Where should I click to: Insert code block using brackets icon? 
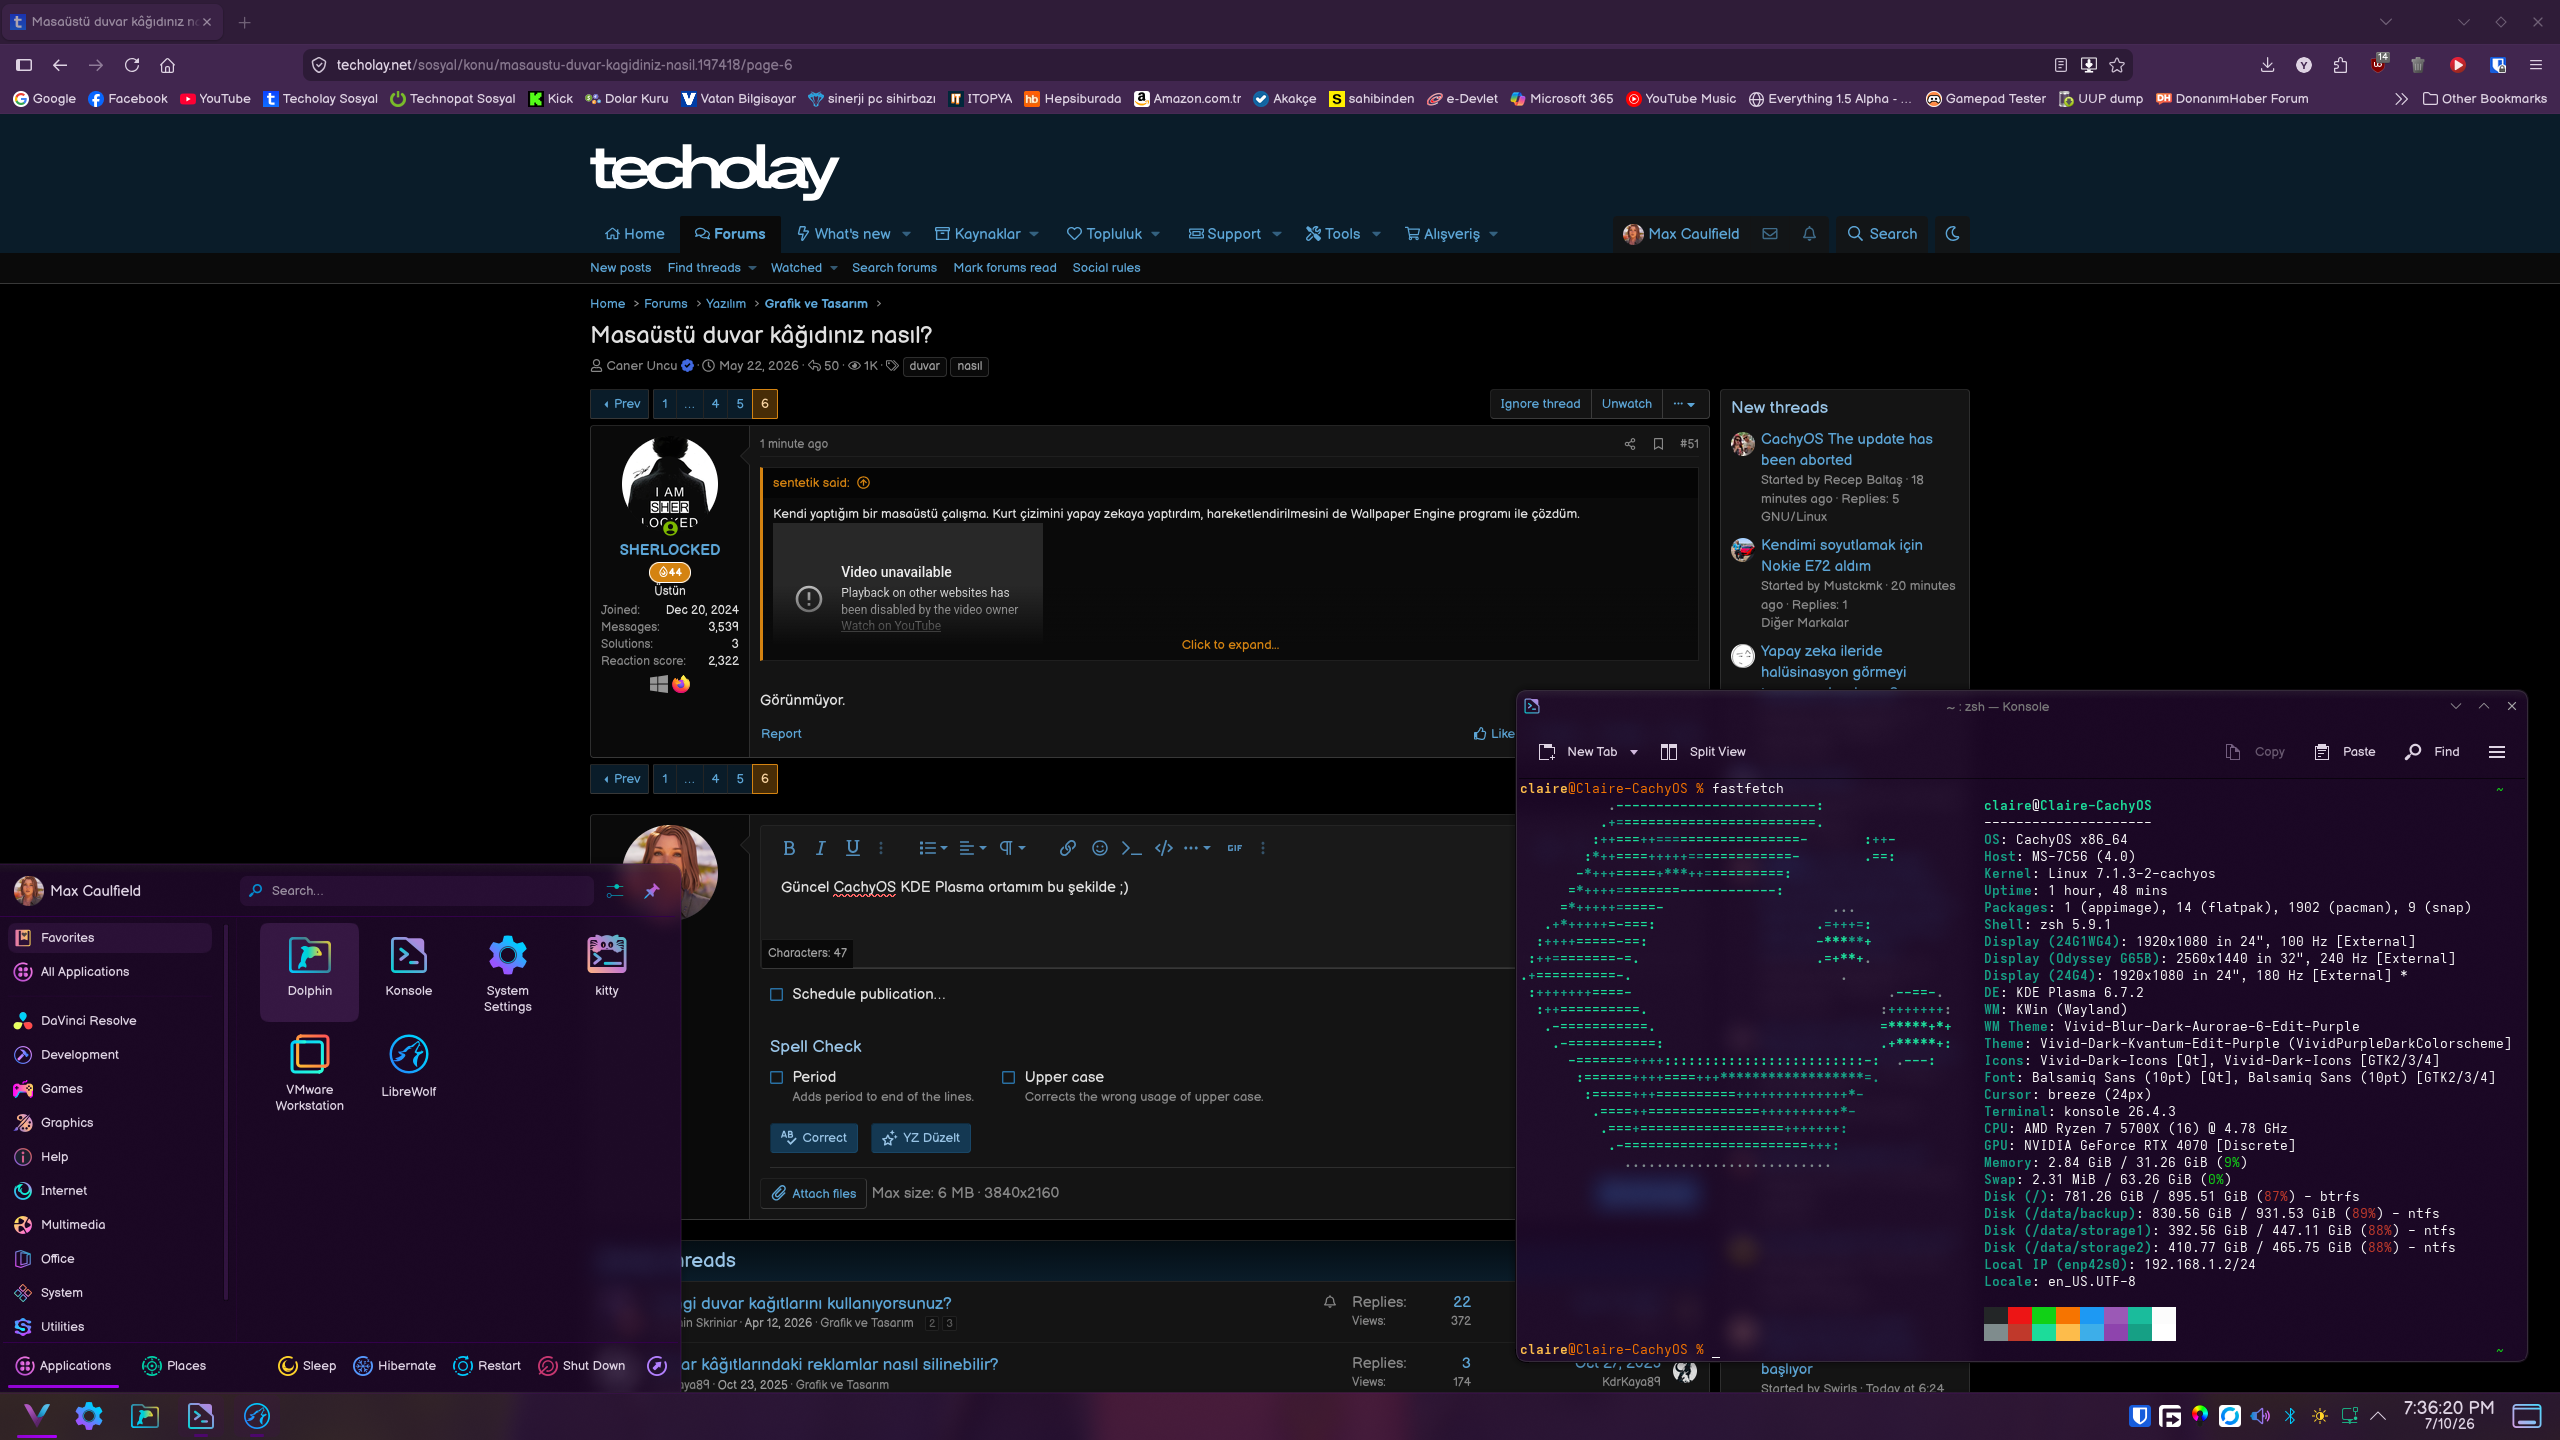point(1163,848)
